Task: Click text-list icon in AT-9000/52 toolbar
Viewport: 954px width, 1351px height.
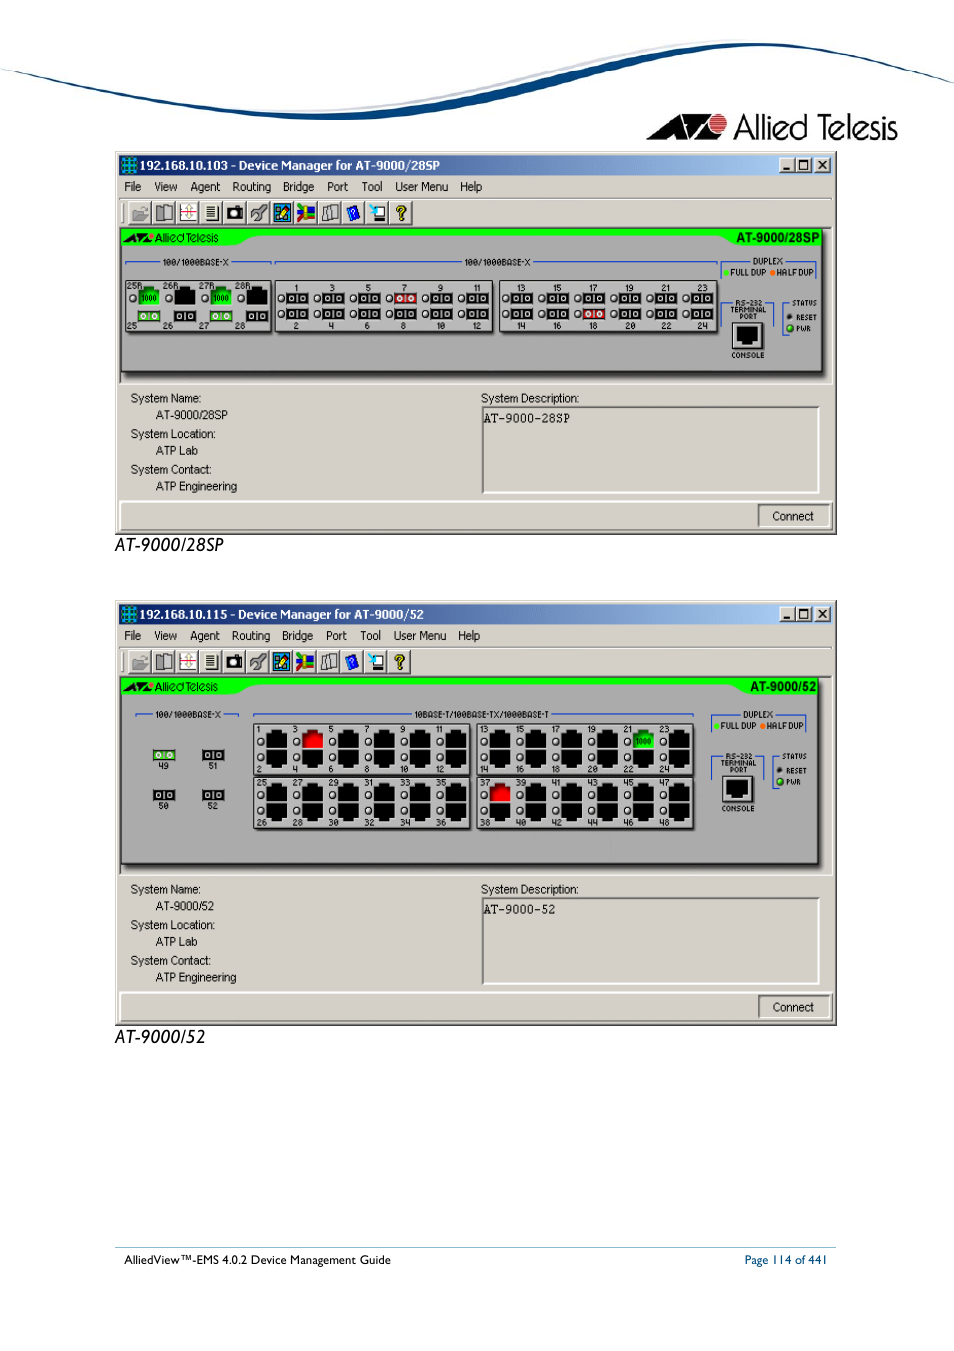Action: pos(212,662)
